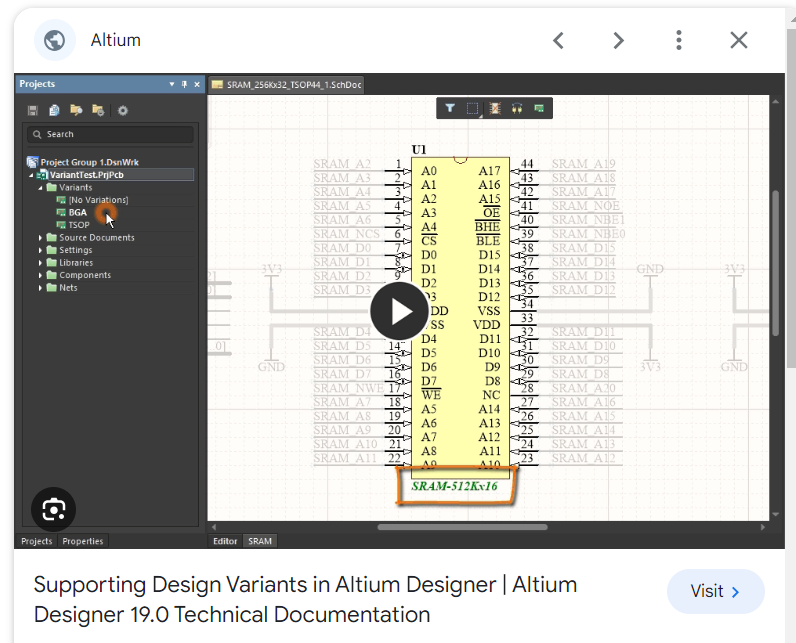Click the SRAM_A19 net label
Image resolution: width=796 pixels, height=643 pixels.
tap(583, 164)
